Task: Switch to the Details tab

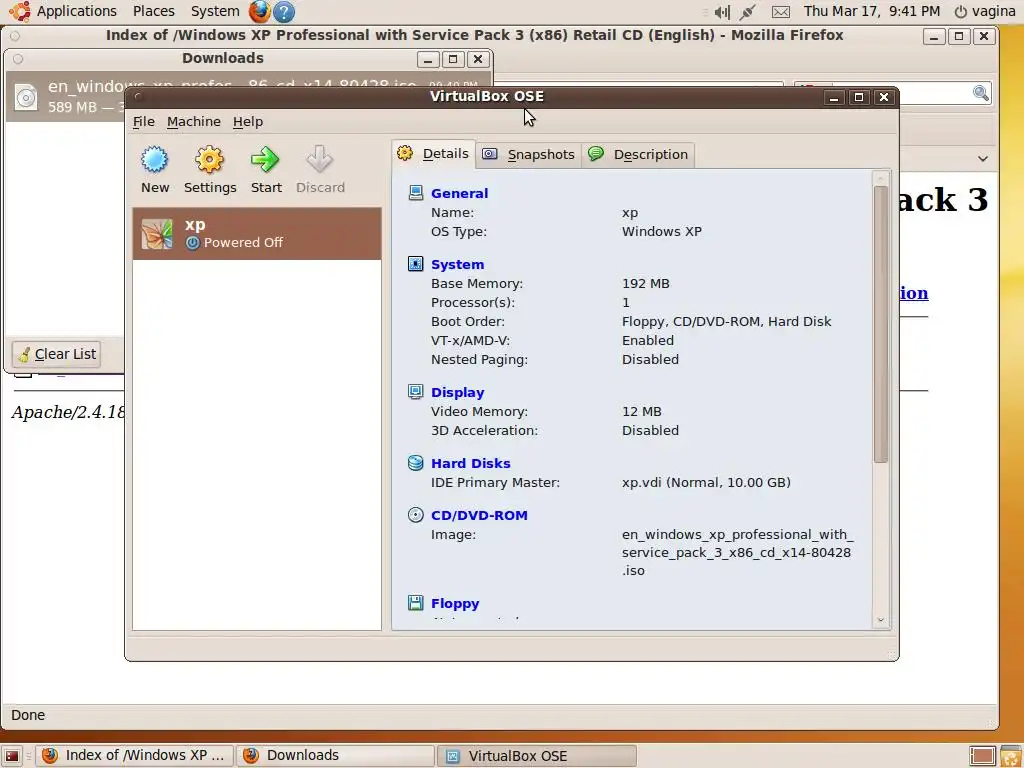Action: tap(434, 154)
